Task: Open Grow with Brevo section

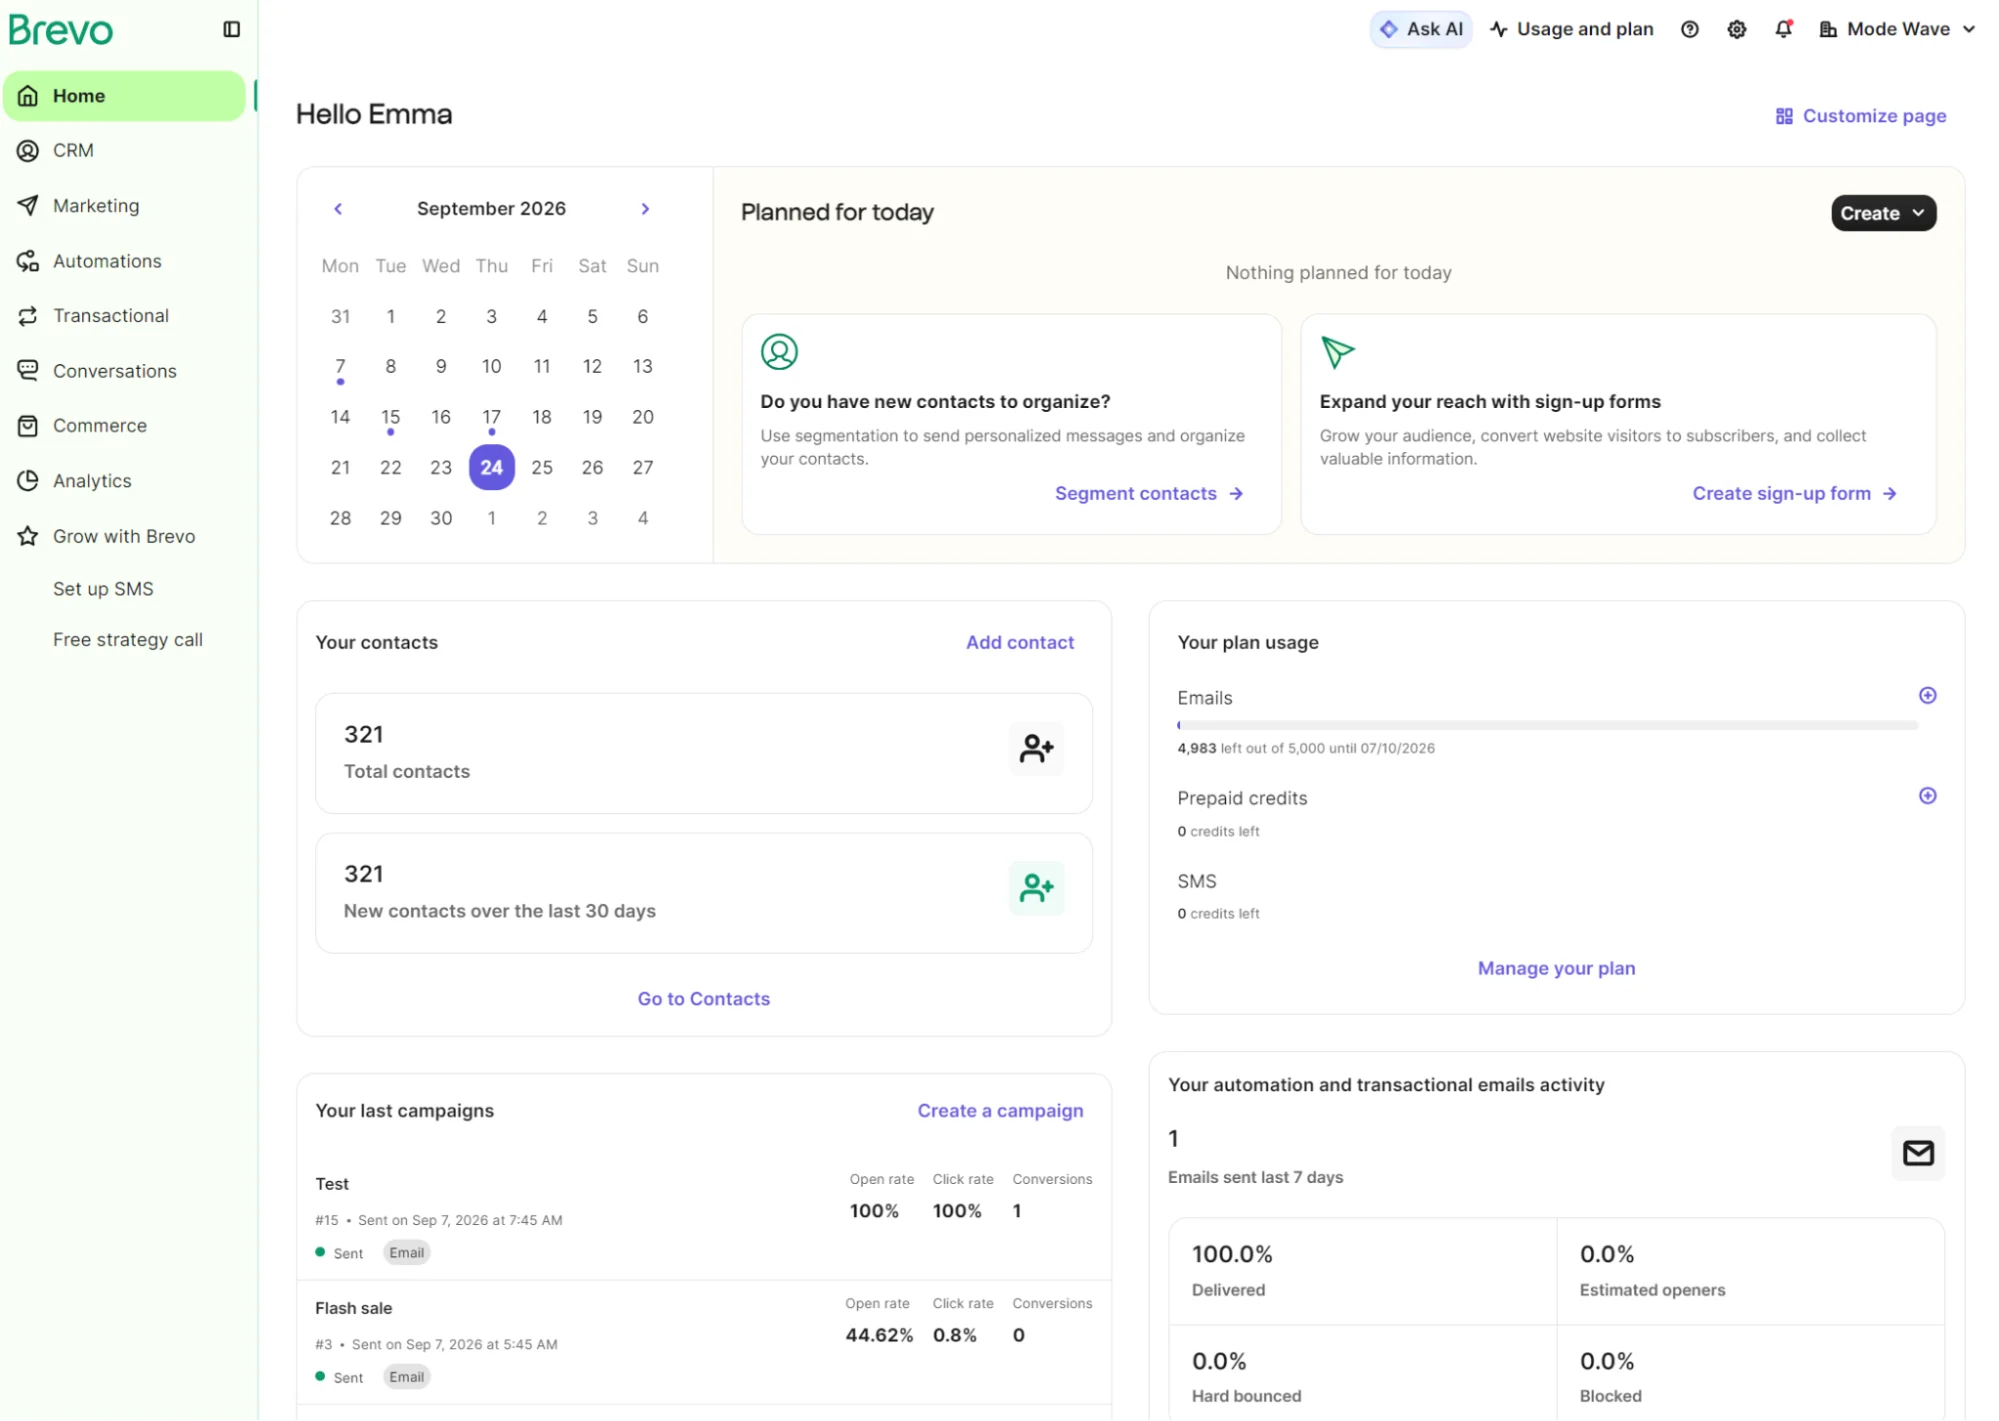Action: (x=124, y=536)
